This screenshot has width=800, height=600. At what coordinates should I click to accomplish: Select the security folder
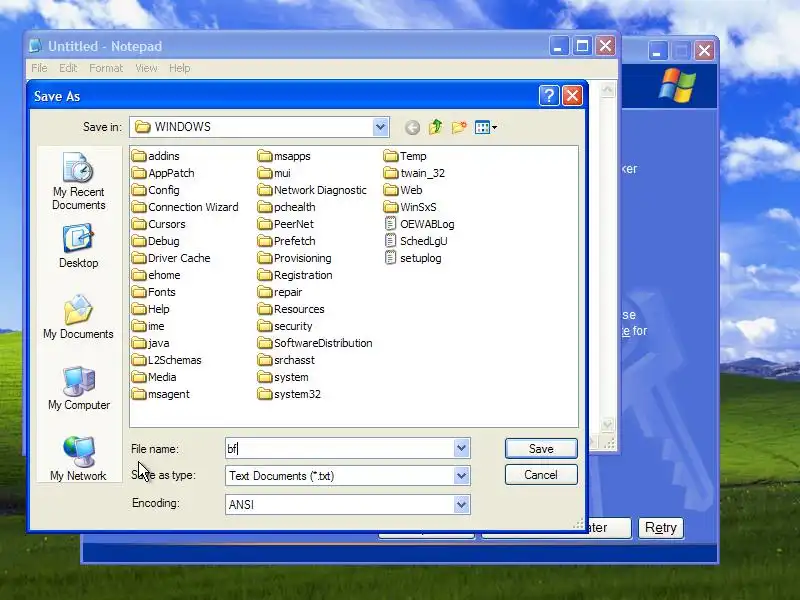click(285, 326)
